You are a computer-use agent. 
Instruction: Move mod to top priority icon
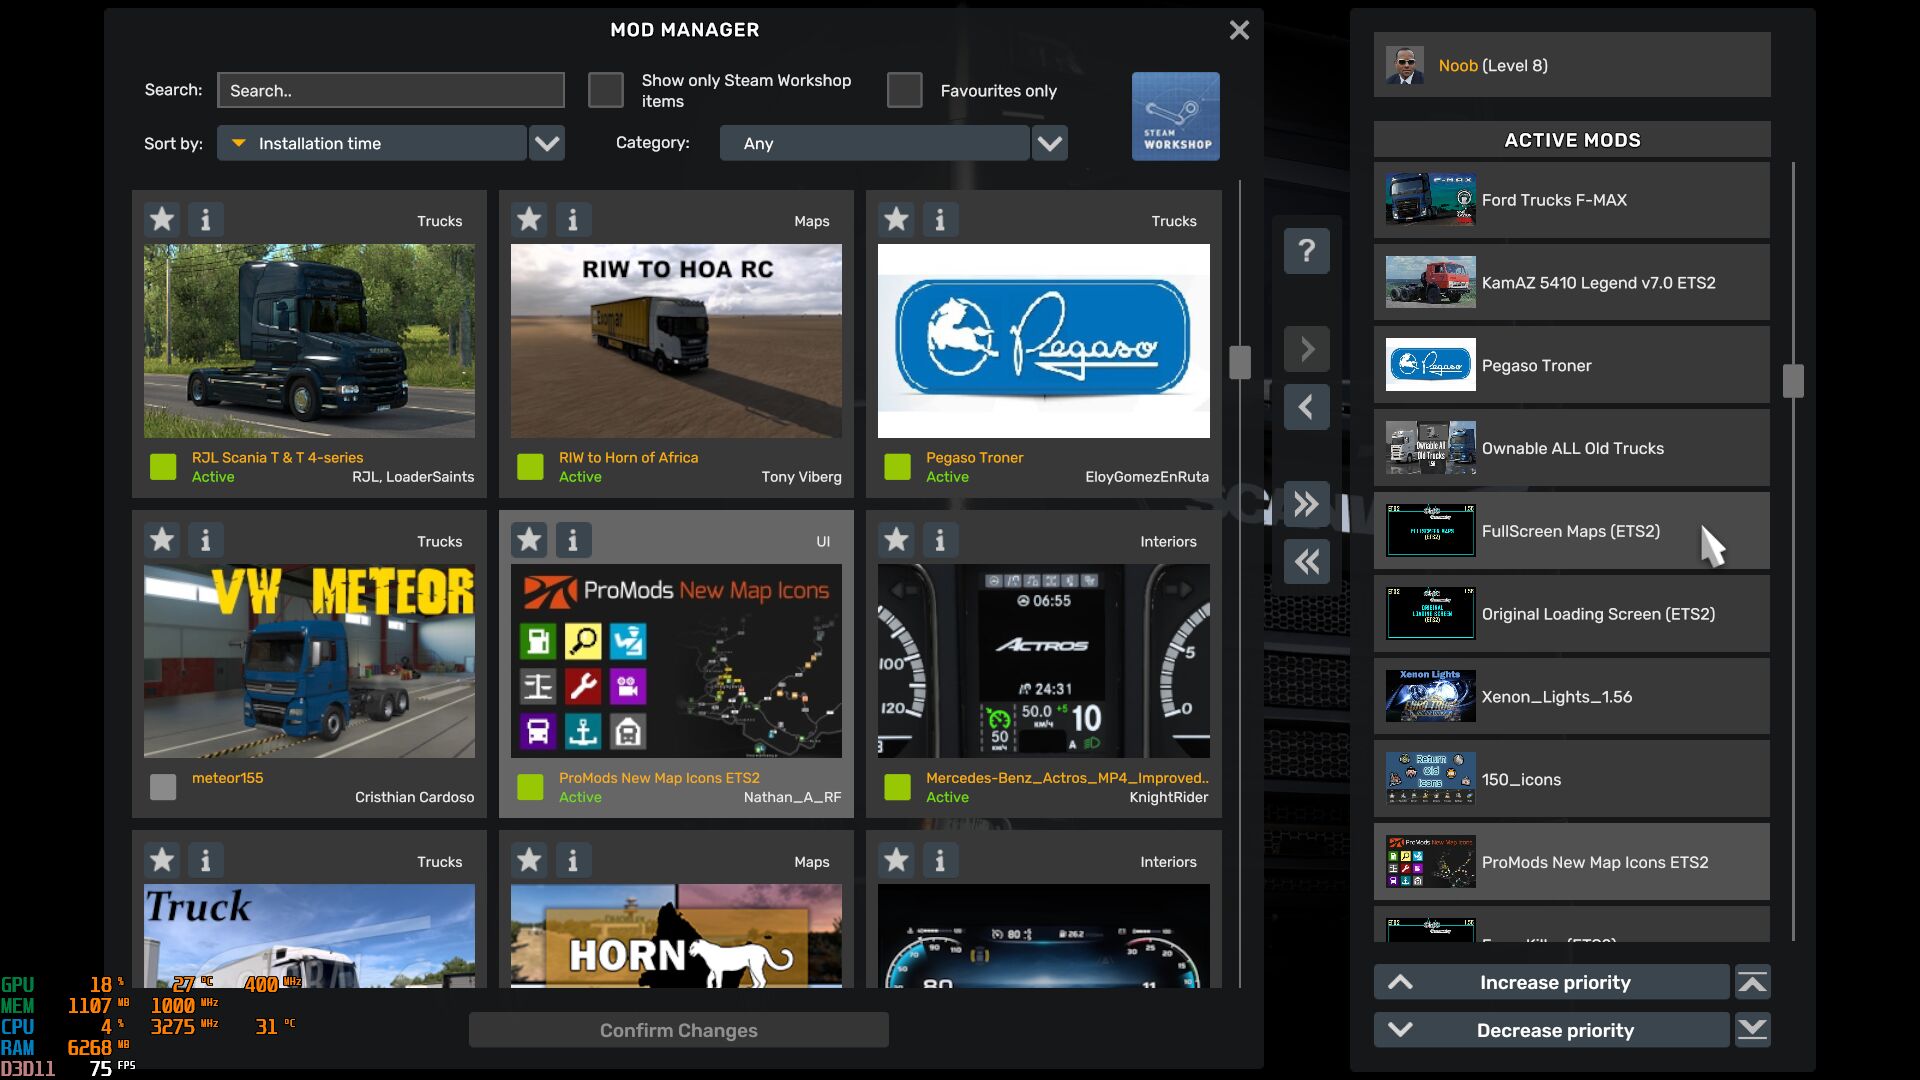[x=1752, y=982]
